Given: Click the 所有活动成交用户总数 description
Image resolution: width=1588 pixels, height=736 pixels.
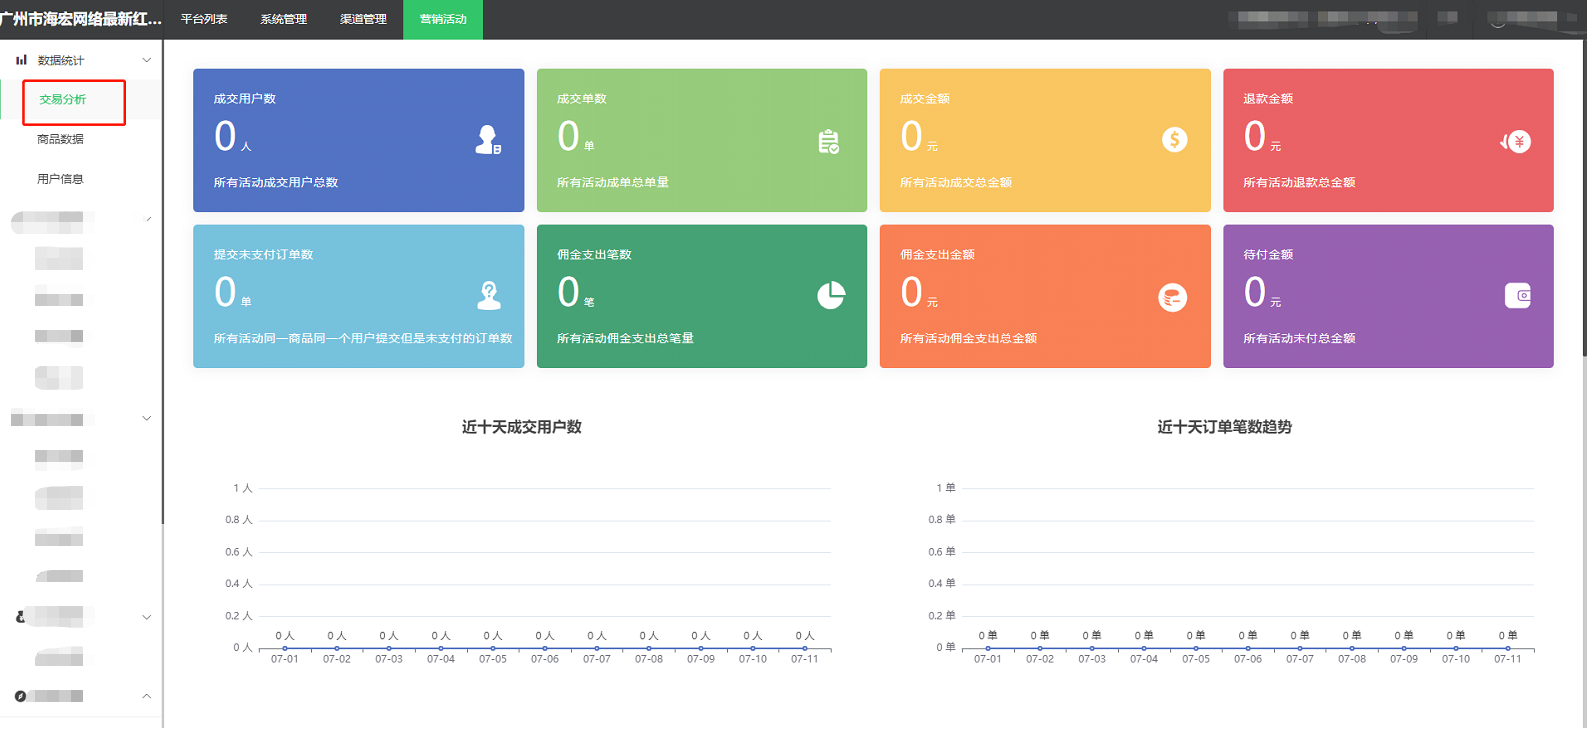Looking at the screenshot, I should pyautogui.click(x=276, y=183).
